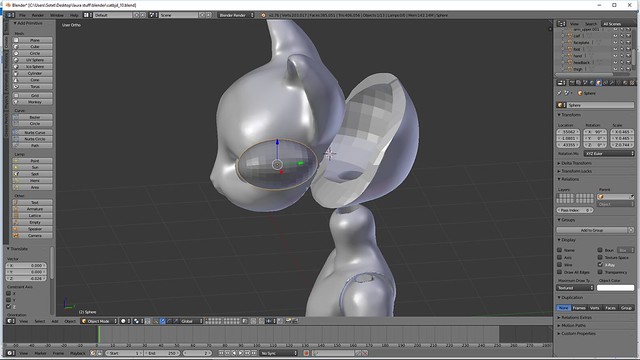Toggle the X-Ray checkbox
Image resolution: width=640 pixels, height=360 pixels.
pyautogui.click(x=600, y=264)
